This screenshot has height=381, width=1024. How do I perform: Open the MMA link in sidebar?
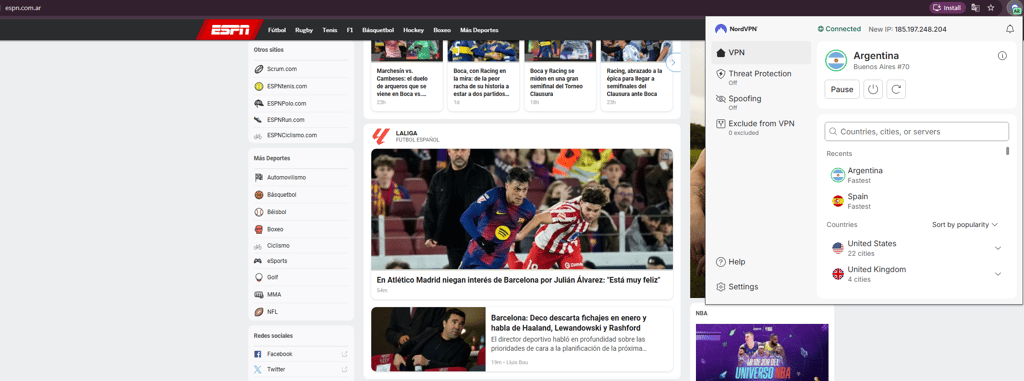pyautogui.click(x=274, y=295)
